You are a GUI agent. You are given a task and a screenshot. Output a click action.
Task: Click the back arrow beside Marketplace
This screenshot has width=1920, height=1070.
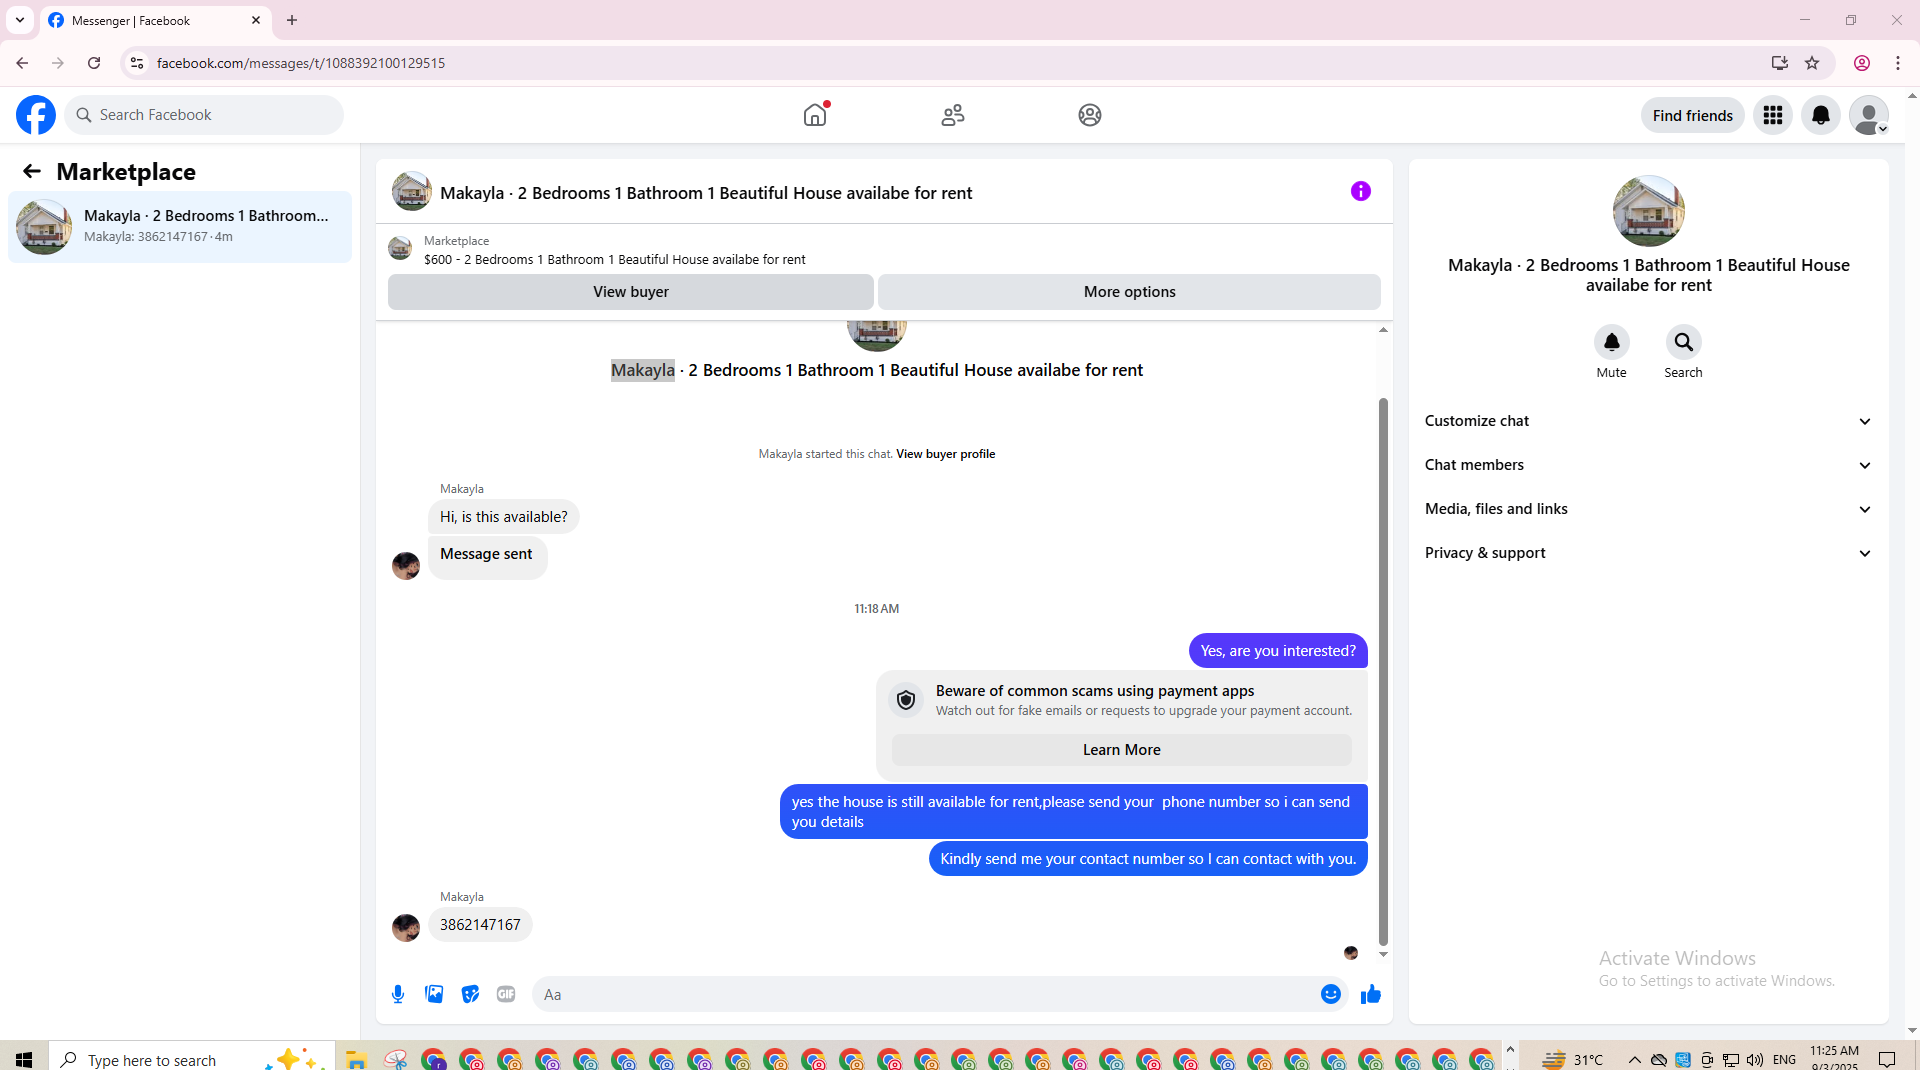32,171
